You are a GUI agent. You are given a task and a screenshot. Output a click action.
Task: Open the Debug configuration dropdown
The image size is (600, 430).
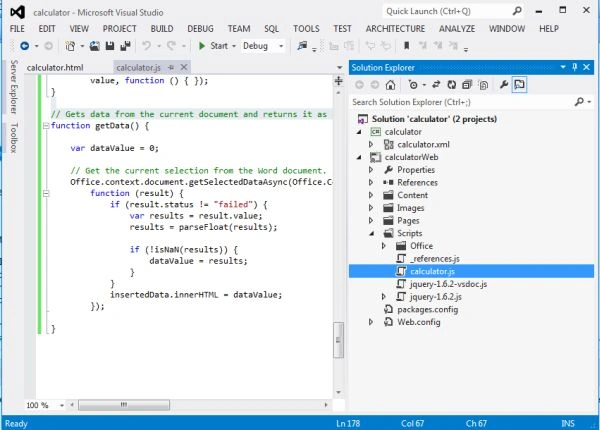pos(263,46)
